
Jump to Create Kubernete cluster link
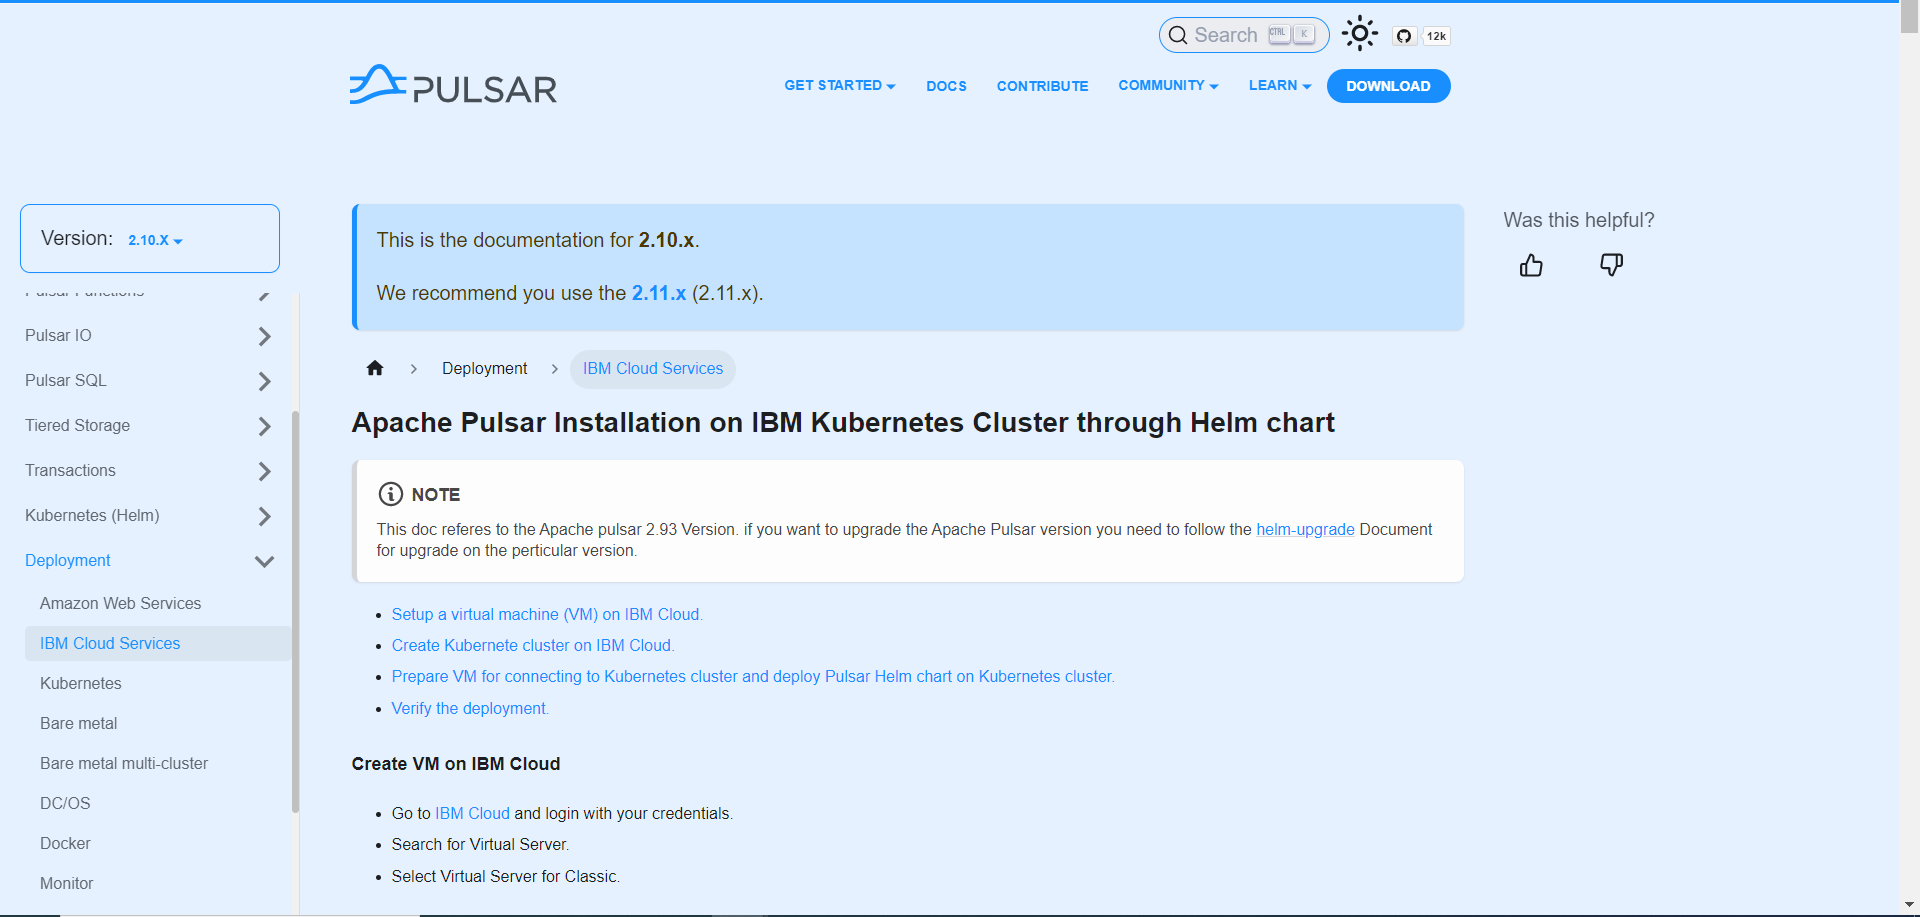pyautogui.click(x=533, y=645)
